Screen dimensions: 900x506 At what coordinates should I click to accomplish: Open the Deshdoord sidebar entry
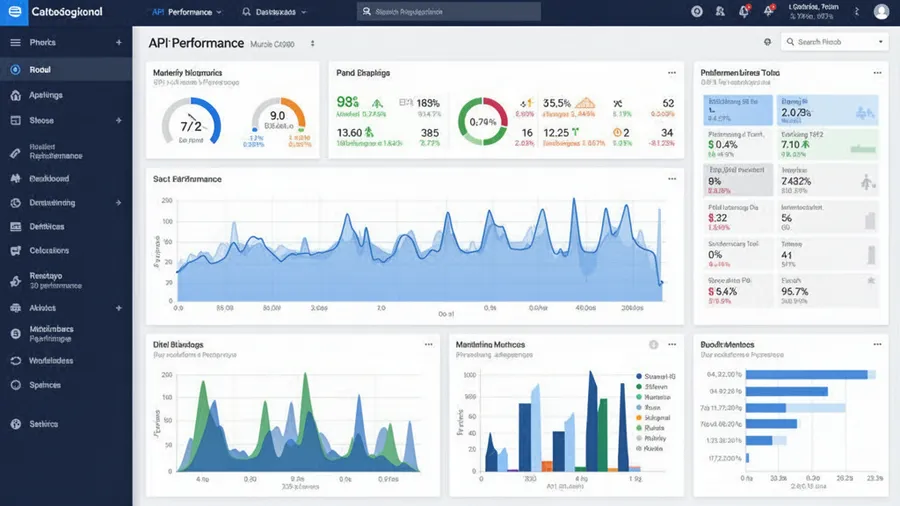pyautogui.click(x=66, y=178)
